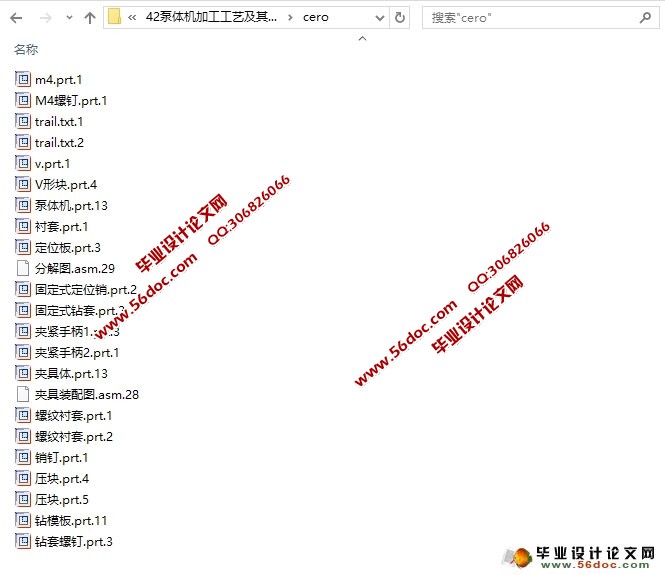Select the 压块.prt.4 file icon
This screenshot has height=575, width=665.
[x=23, y=478]
